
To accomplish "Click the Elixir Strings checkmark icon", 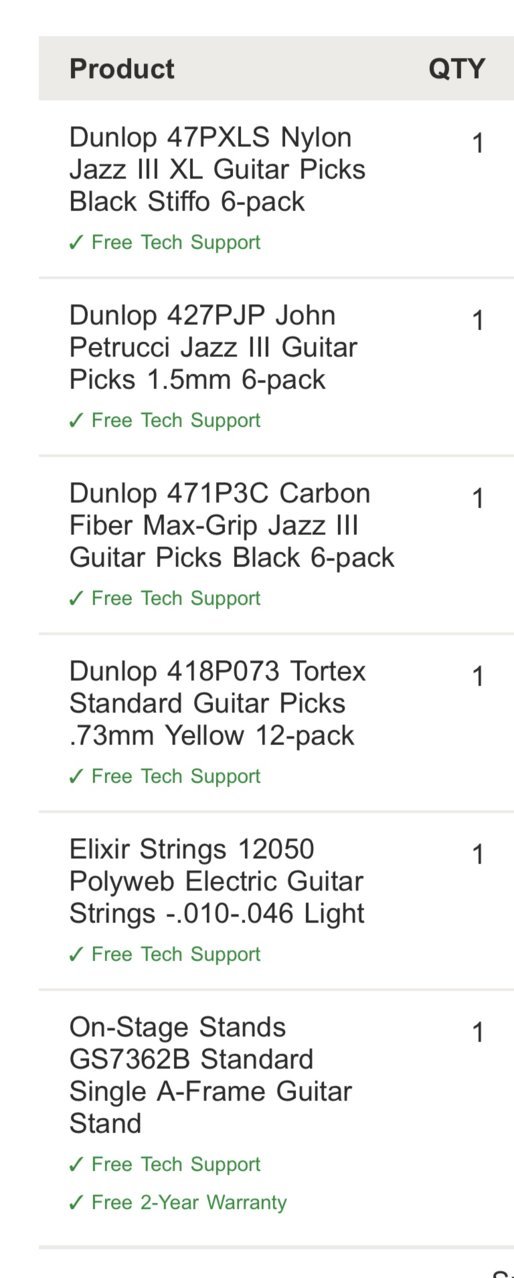I will (x=76, y=955).
